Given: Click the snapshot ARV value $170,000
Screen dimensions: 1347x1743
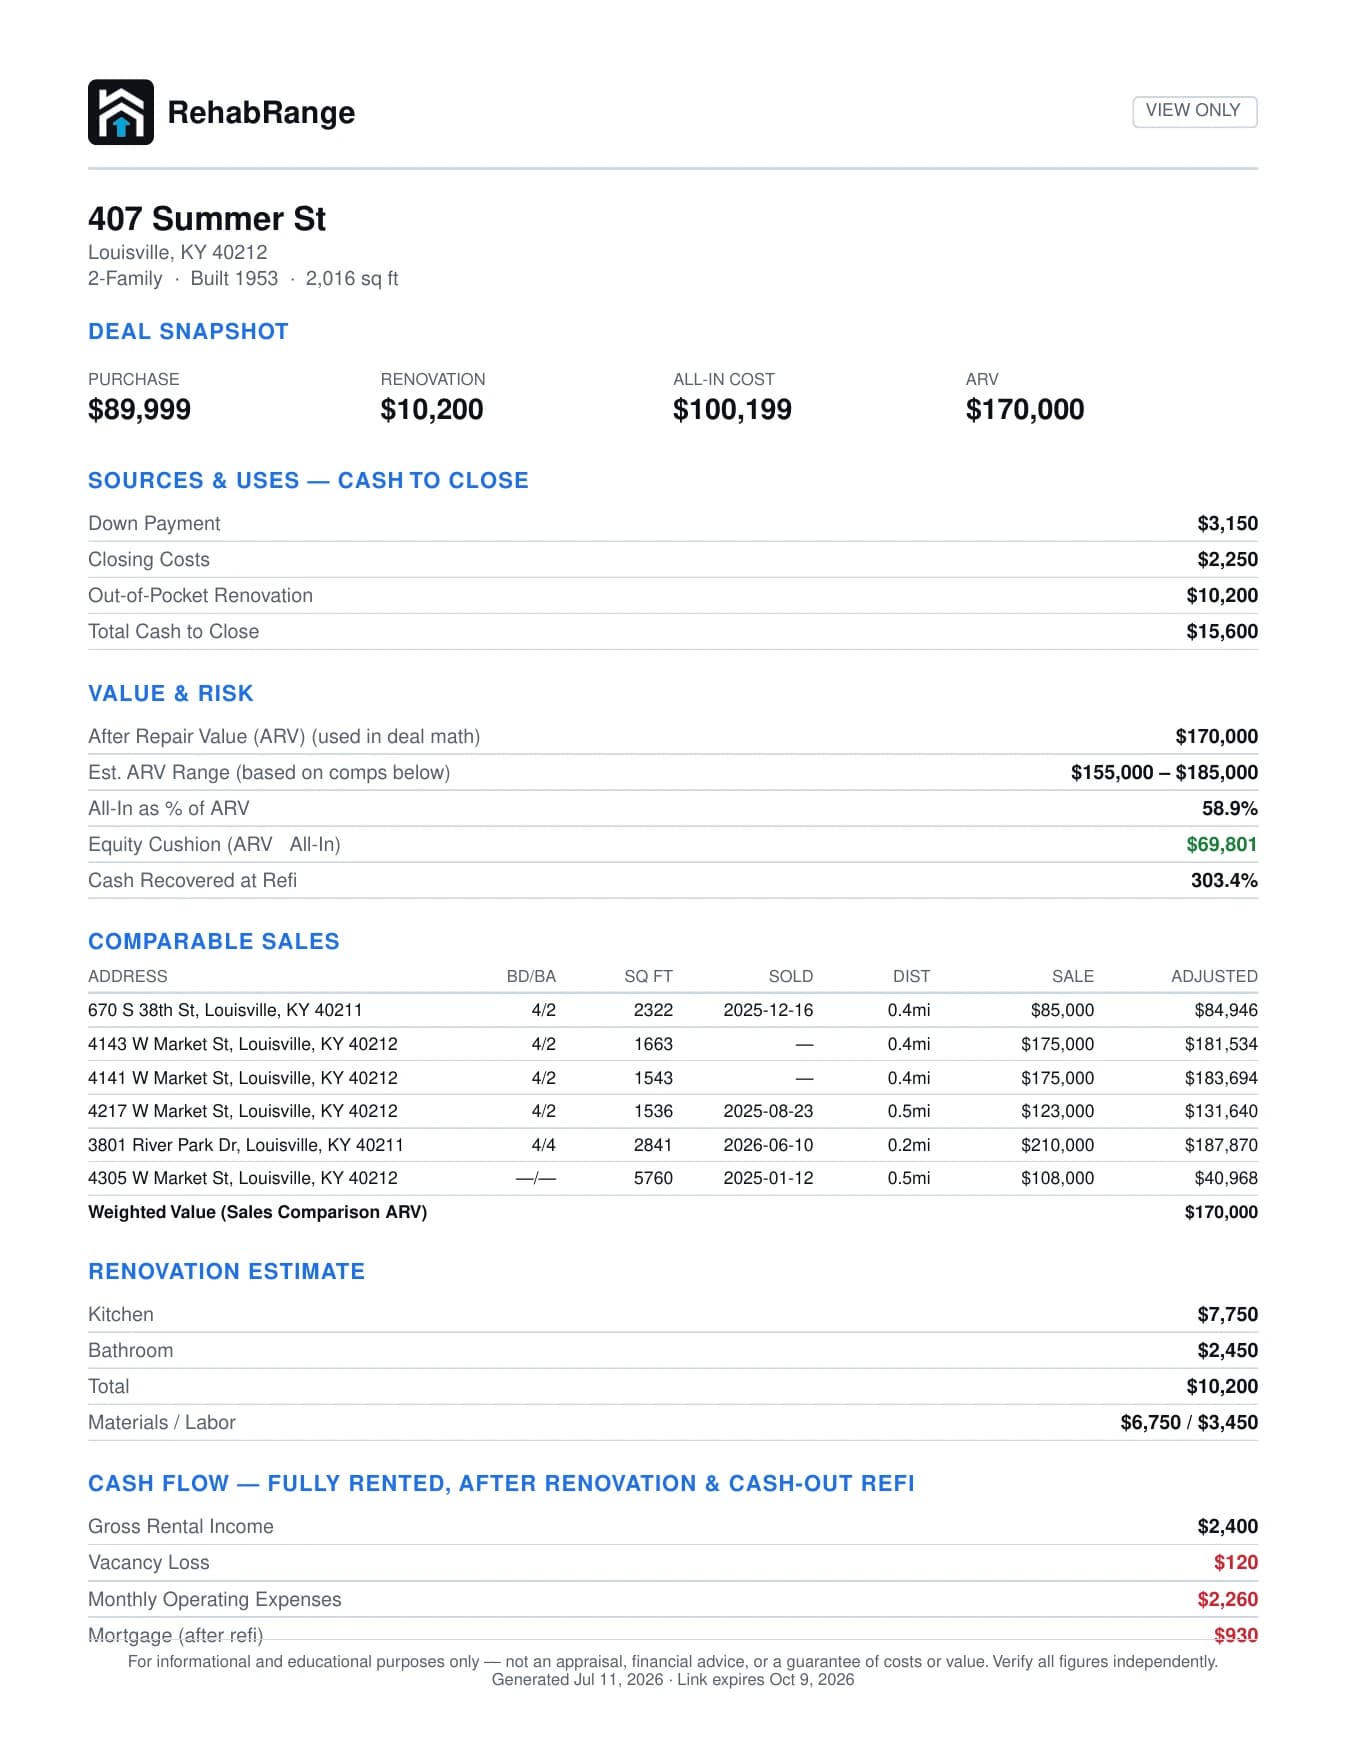Looking at the screenshot, I should pos(1025,409).
